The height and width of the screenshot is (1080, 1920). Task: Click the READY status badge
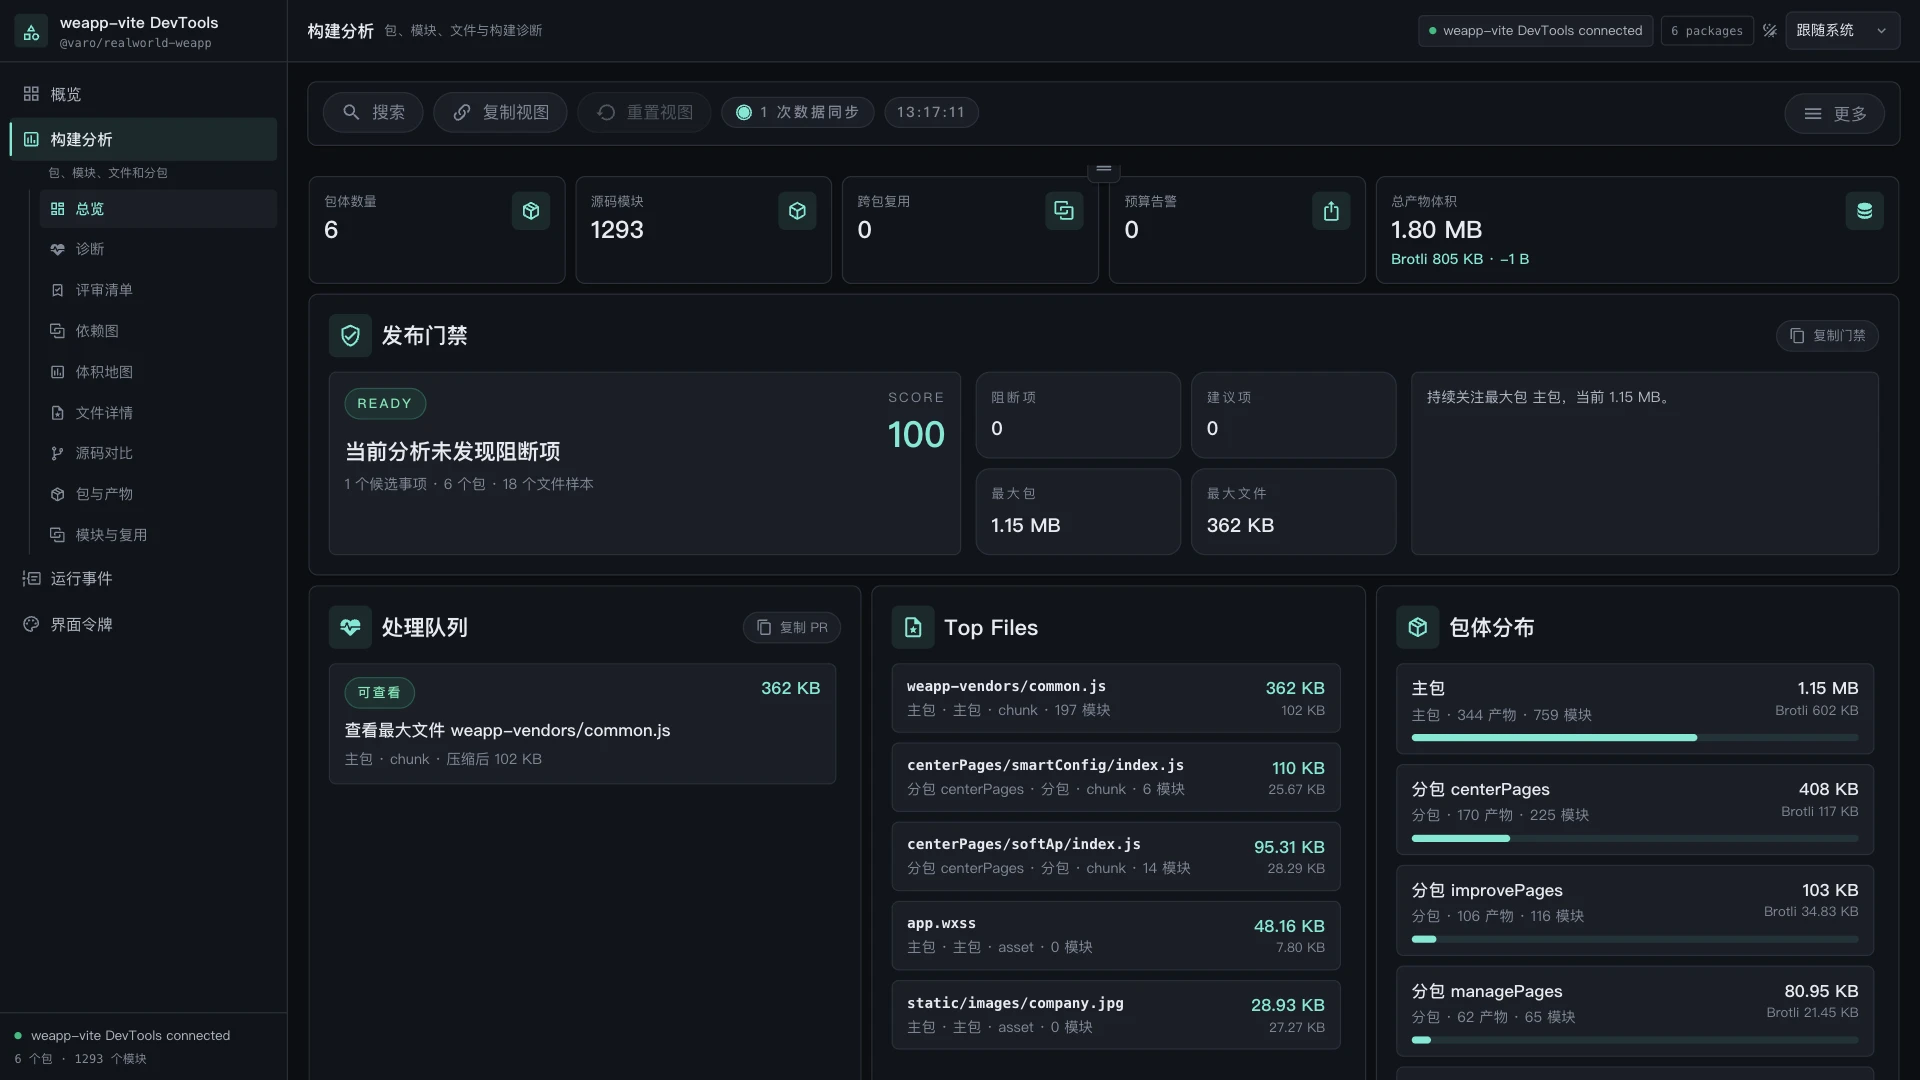[385, 404]
